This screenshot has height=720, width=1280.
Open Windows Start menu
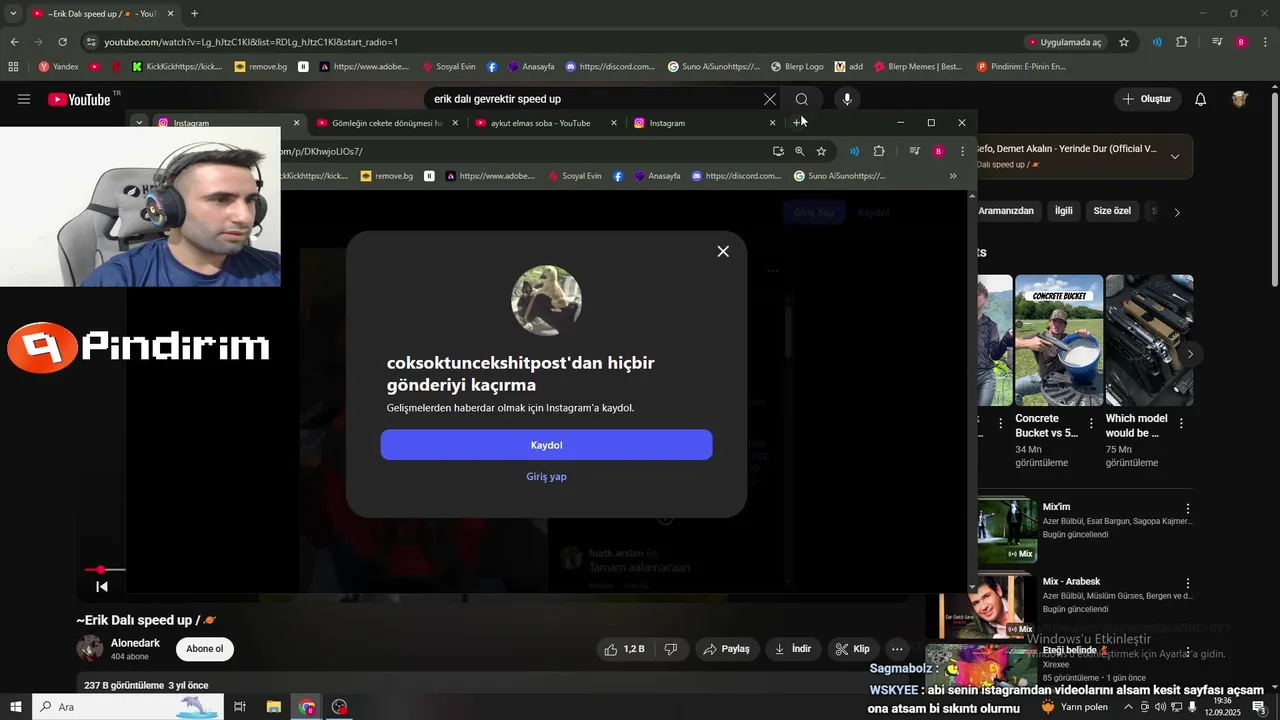[15, 707]
